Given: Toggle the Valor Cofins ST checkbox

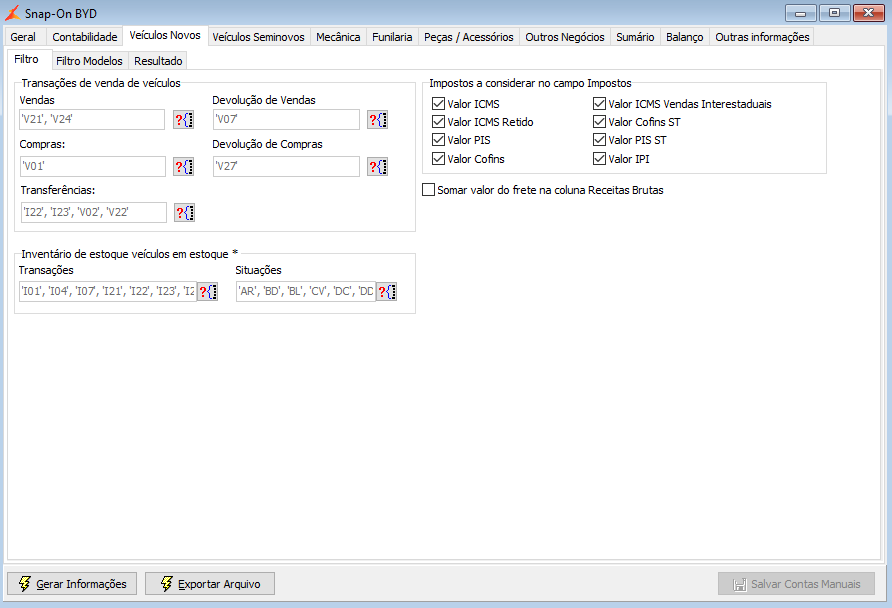Looking at the screenshot, I should point(599,122).
